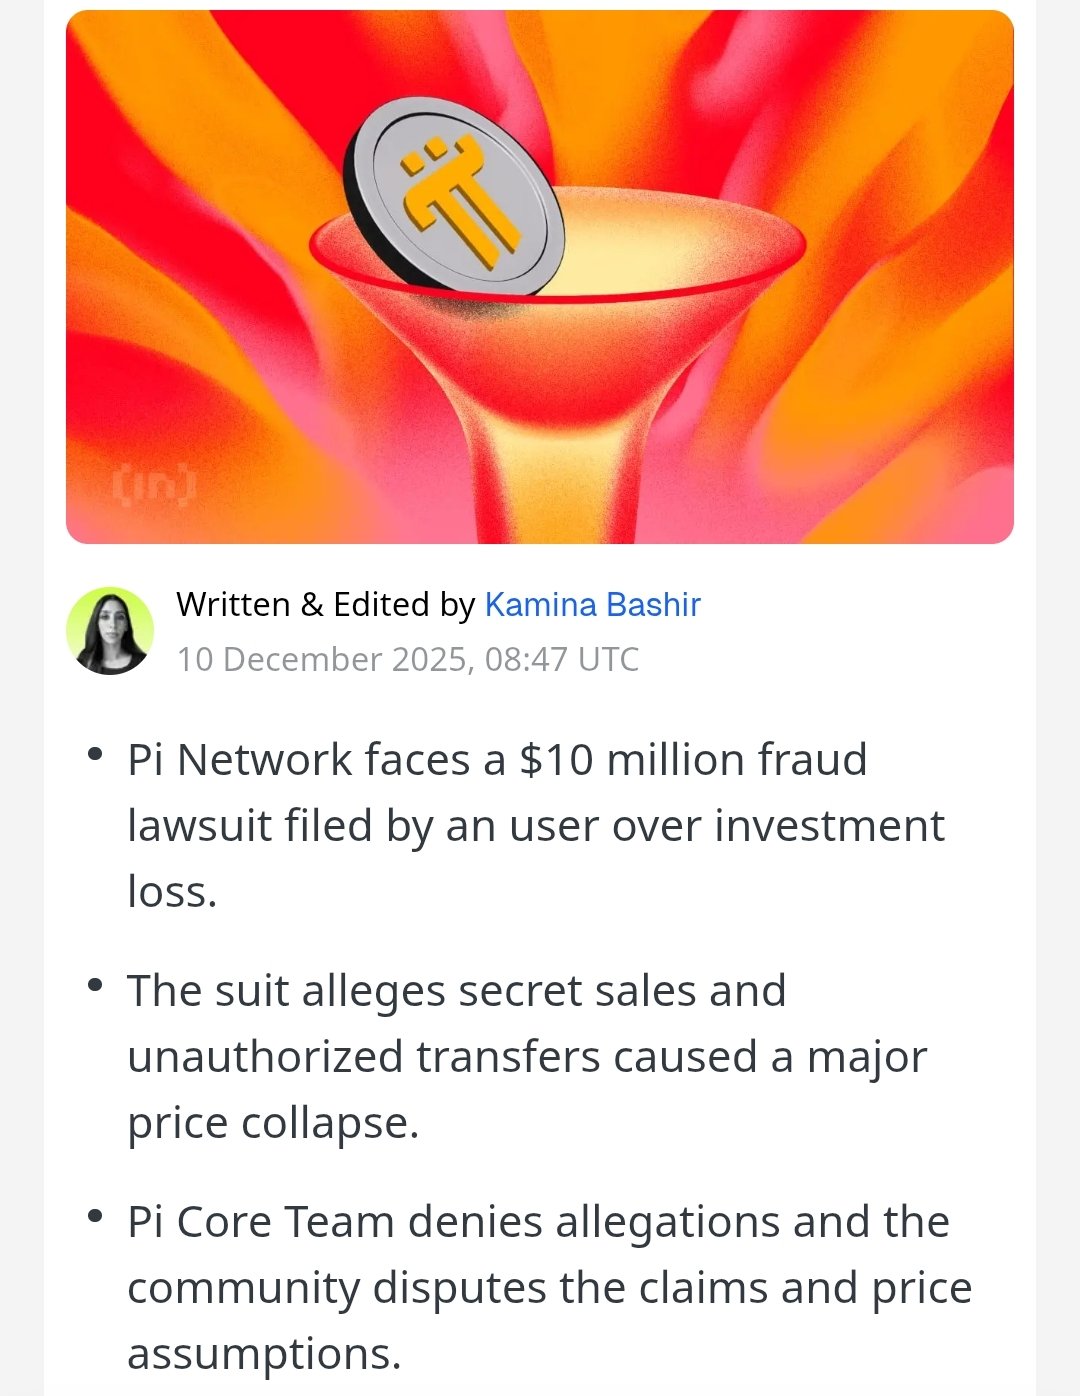Click 'The suit alleges secret sales and' line
The height and width of the screenshot is (1396, 1080).
click(456, 990)
